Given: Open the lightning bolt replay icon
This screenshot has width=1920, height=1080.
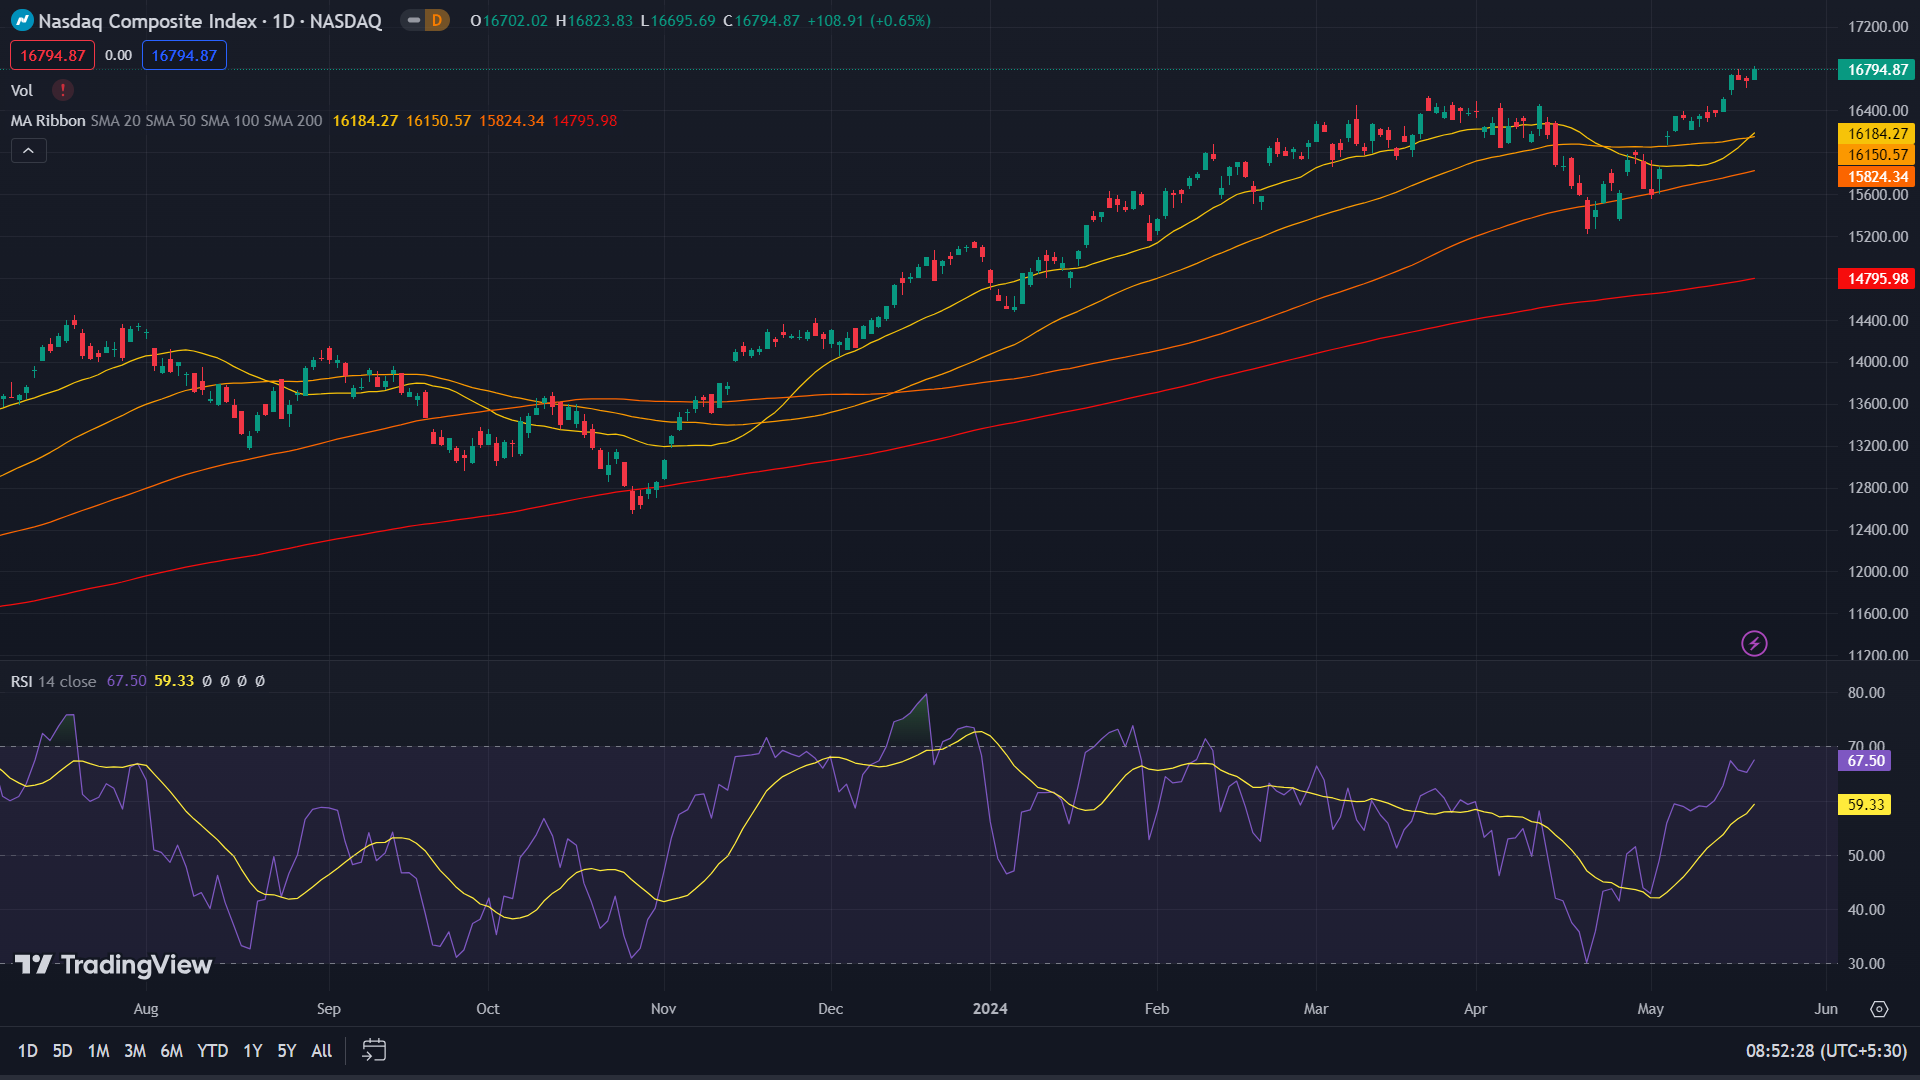Looking at the screenshot, I should (1754, 643).
